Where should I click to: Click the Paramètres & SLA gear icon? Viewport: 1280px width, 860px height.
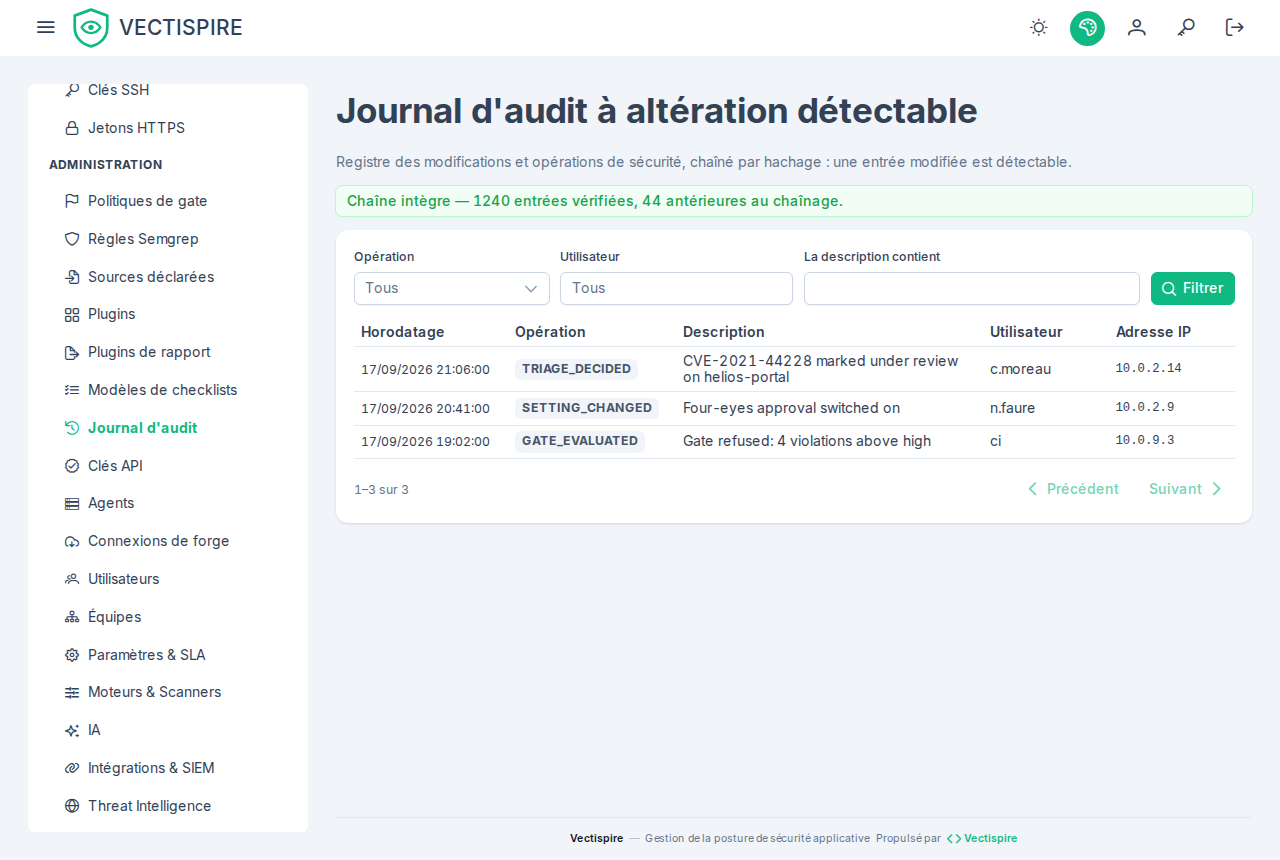click(72, 655)
